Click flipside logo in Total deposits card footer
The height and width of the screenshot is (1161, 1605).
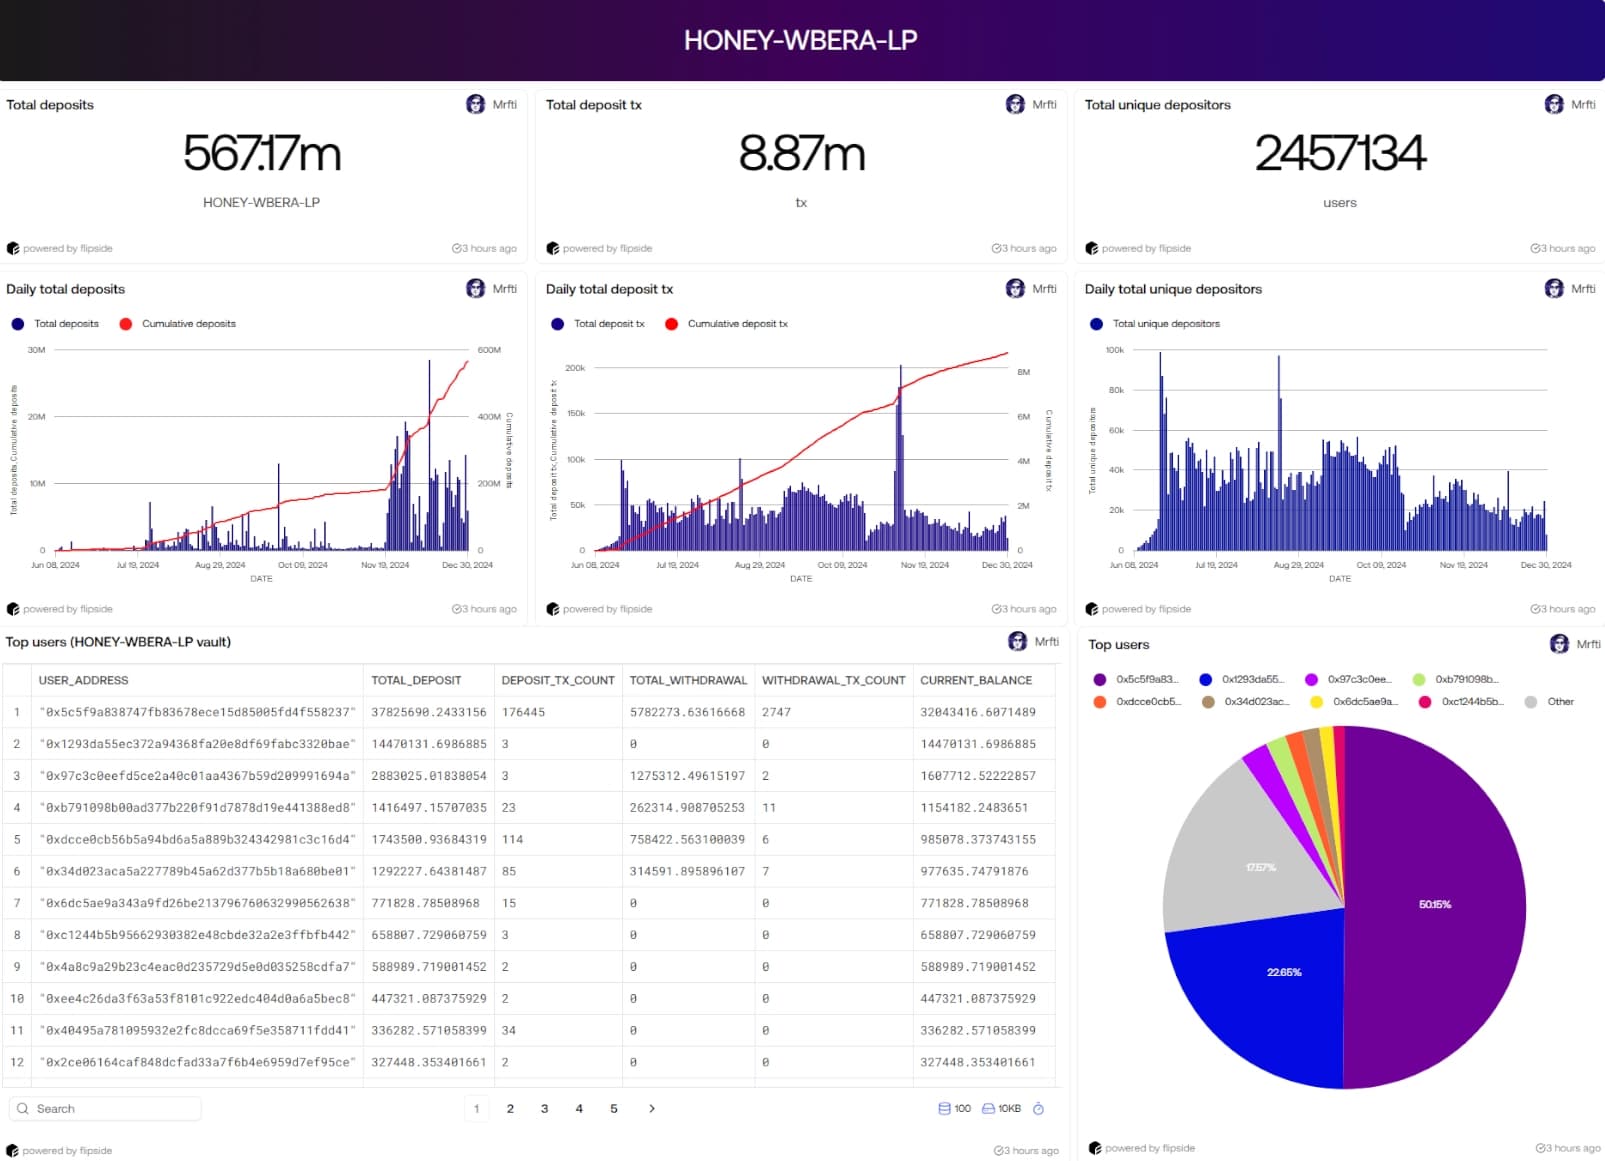pos(13,248)
